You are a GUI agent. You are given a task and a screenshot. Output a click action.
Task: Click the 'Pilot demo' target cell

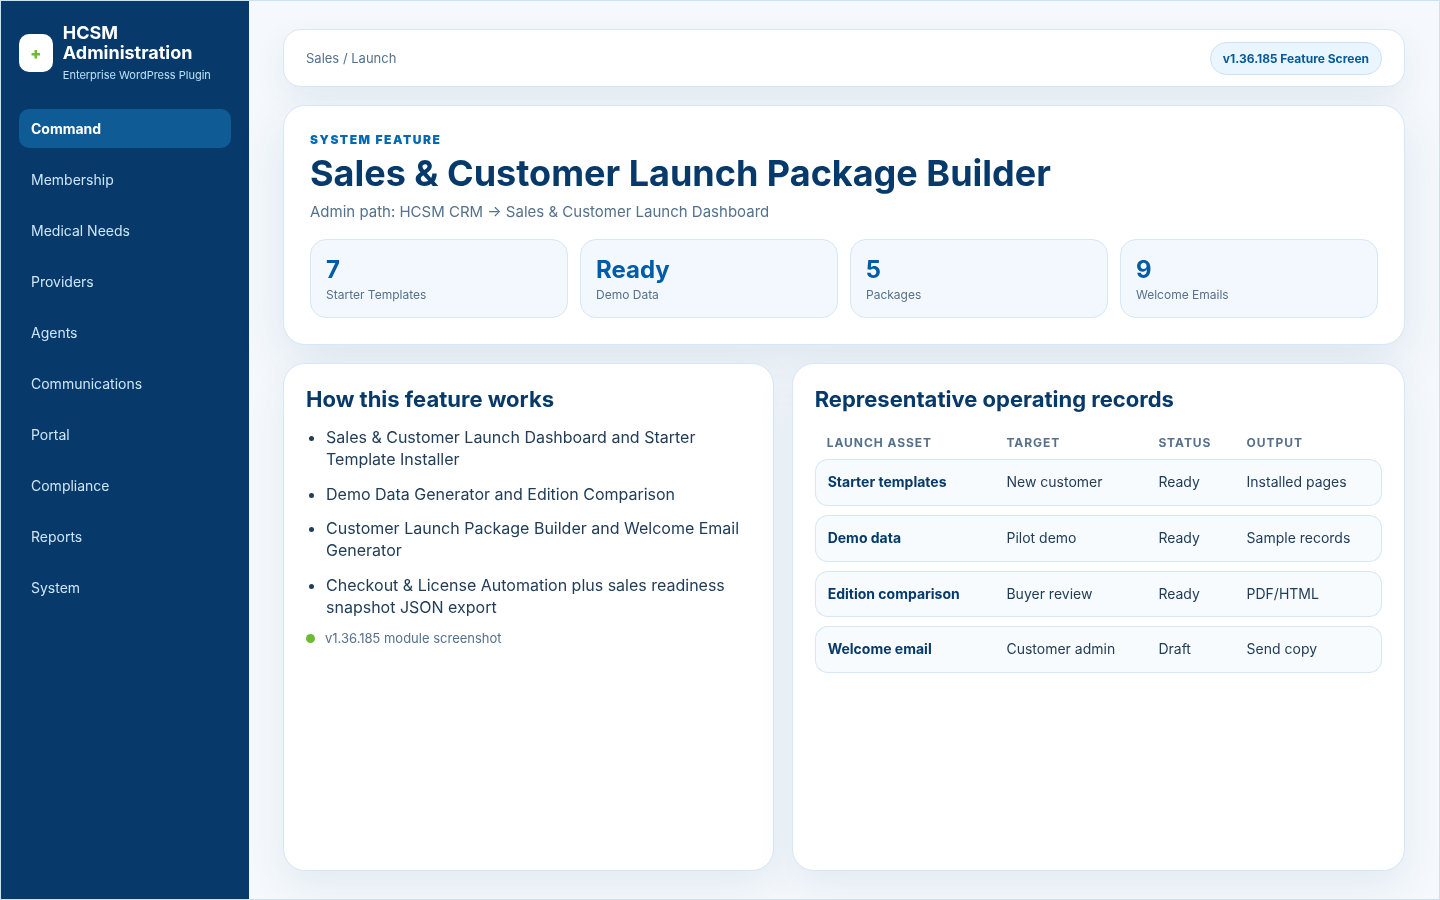(1041, 538)
